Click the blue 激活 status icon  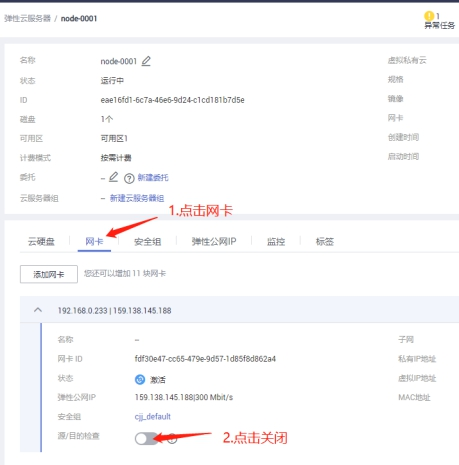(x=140, y=379)
